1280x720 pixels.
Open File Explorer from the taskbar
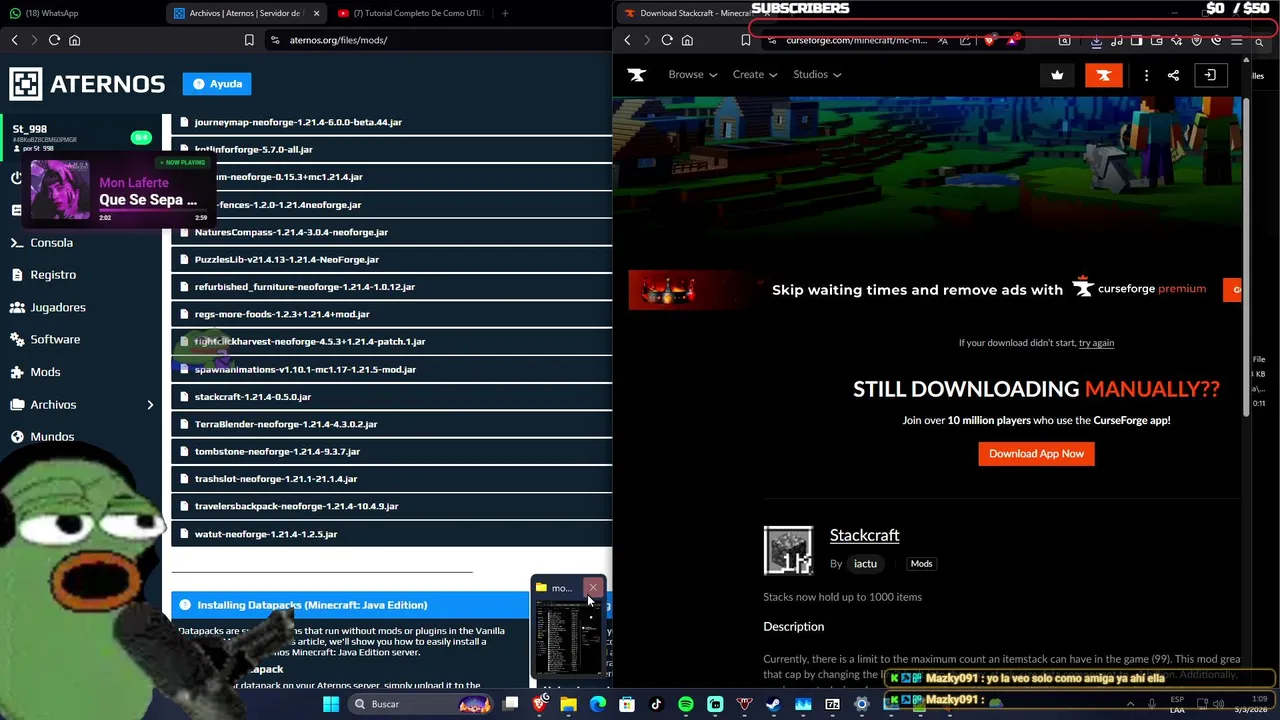tap(568, 704)
